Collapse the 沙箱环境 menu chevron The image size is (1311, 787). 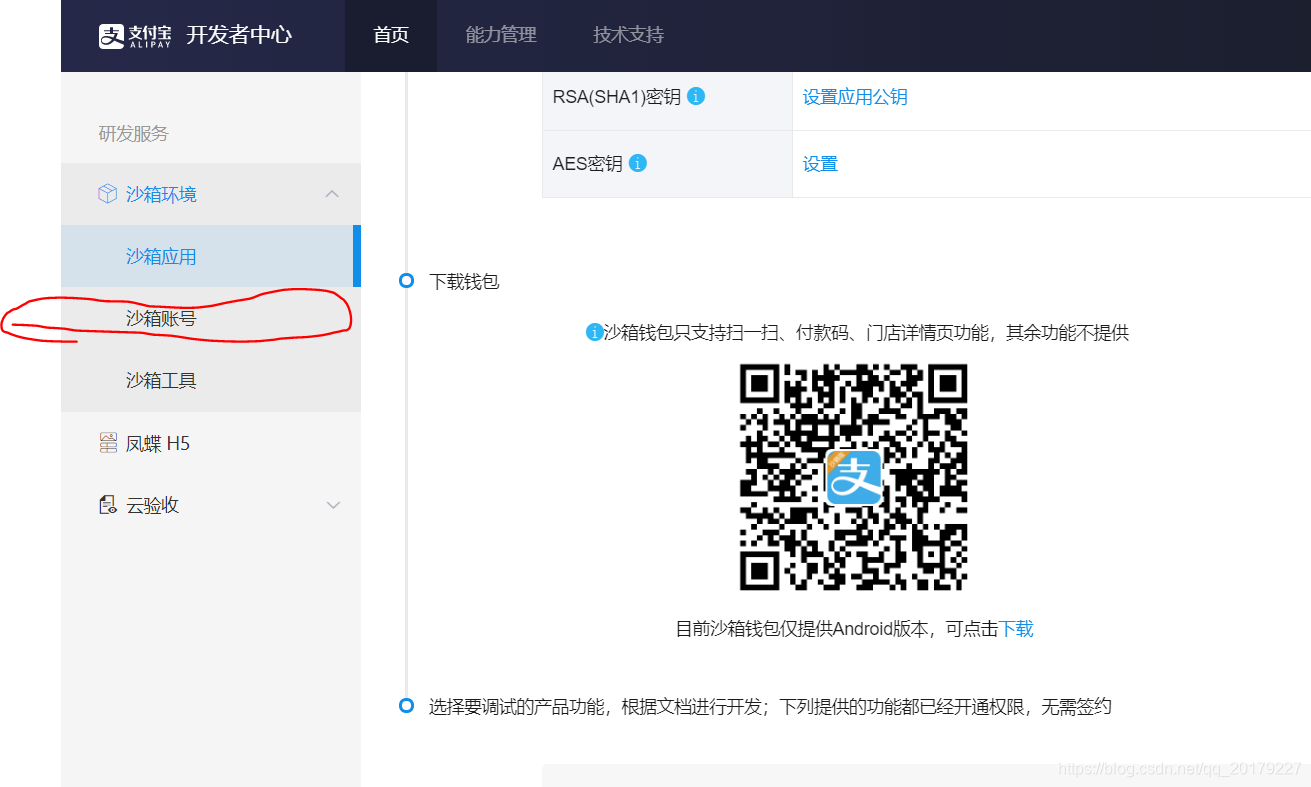point(333,194)
